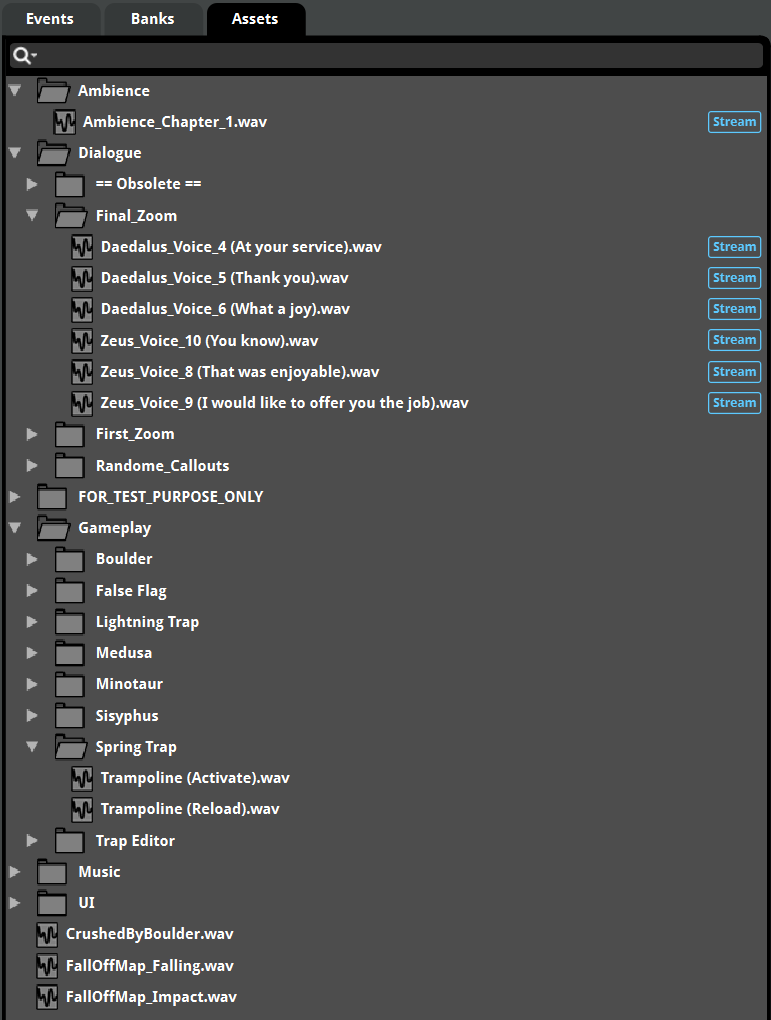Click the Ambience folder icon

tap(53, 90)
